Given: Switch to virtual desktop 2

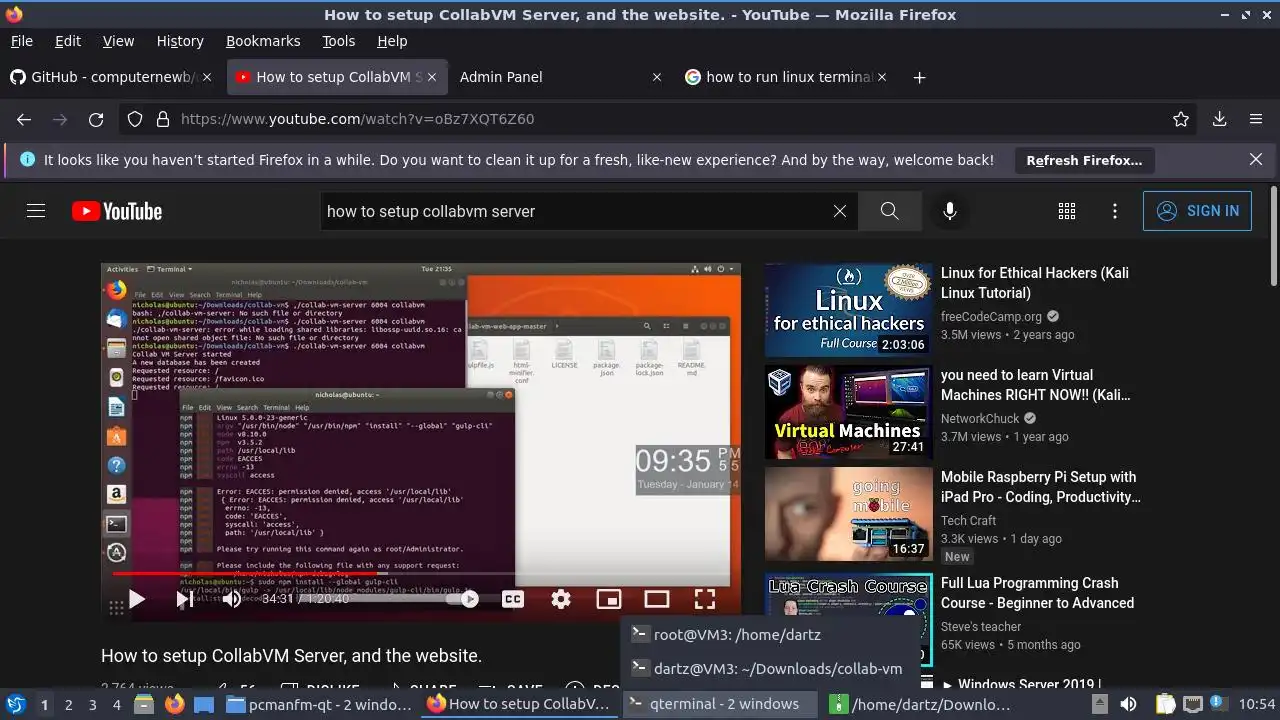Looking at the screenshot, I should pyautogui.click(x=68, y=704).
